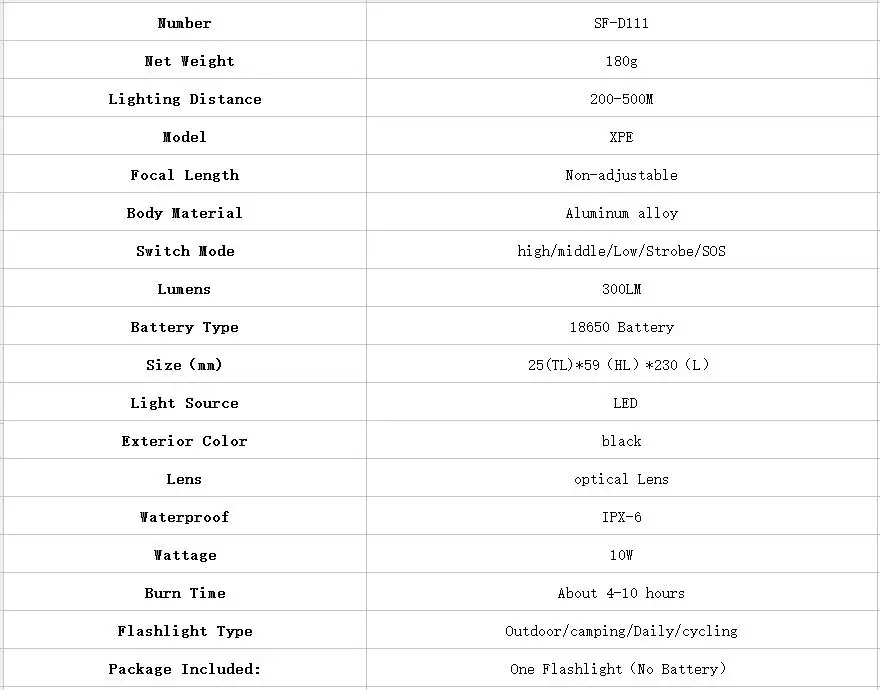
Task: Click the 18650 Battery cell
Action: [622, 326]
